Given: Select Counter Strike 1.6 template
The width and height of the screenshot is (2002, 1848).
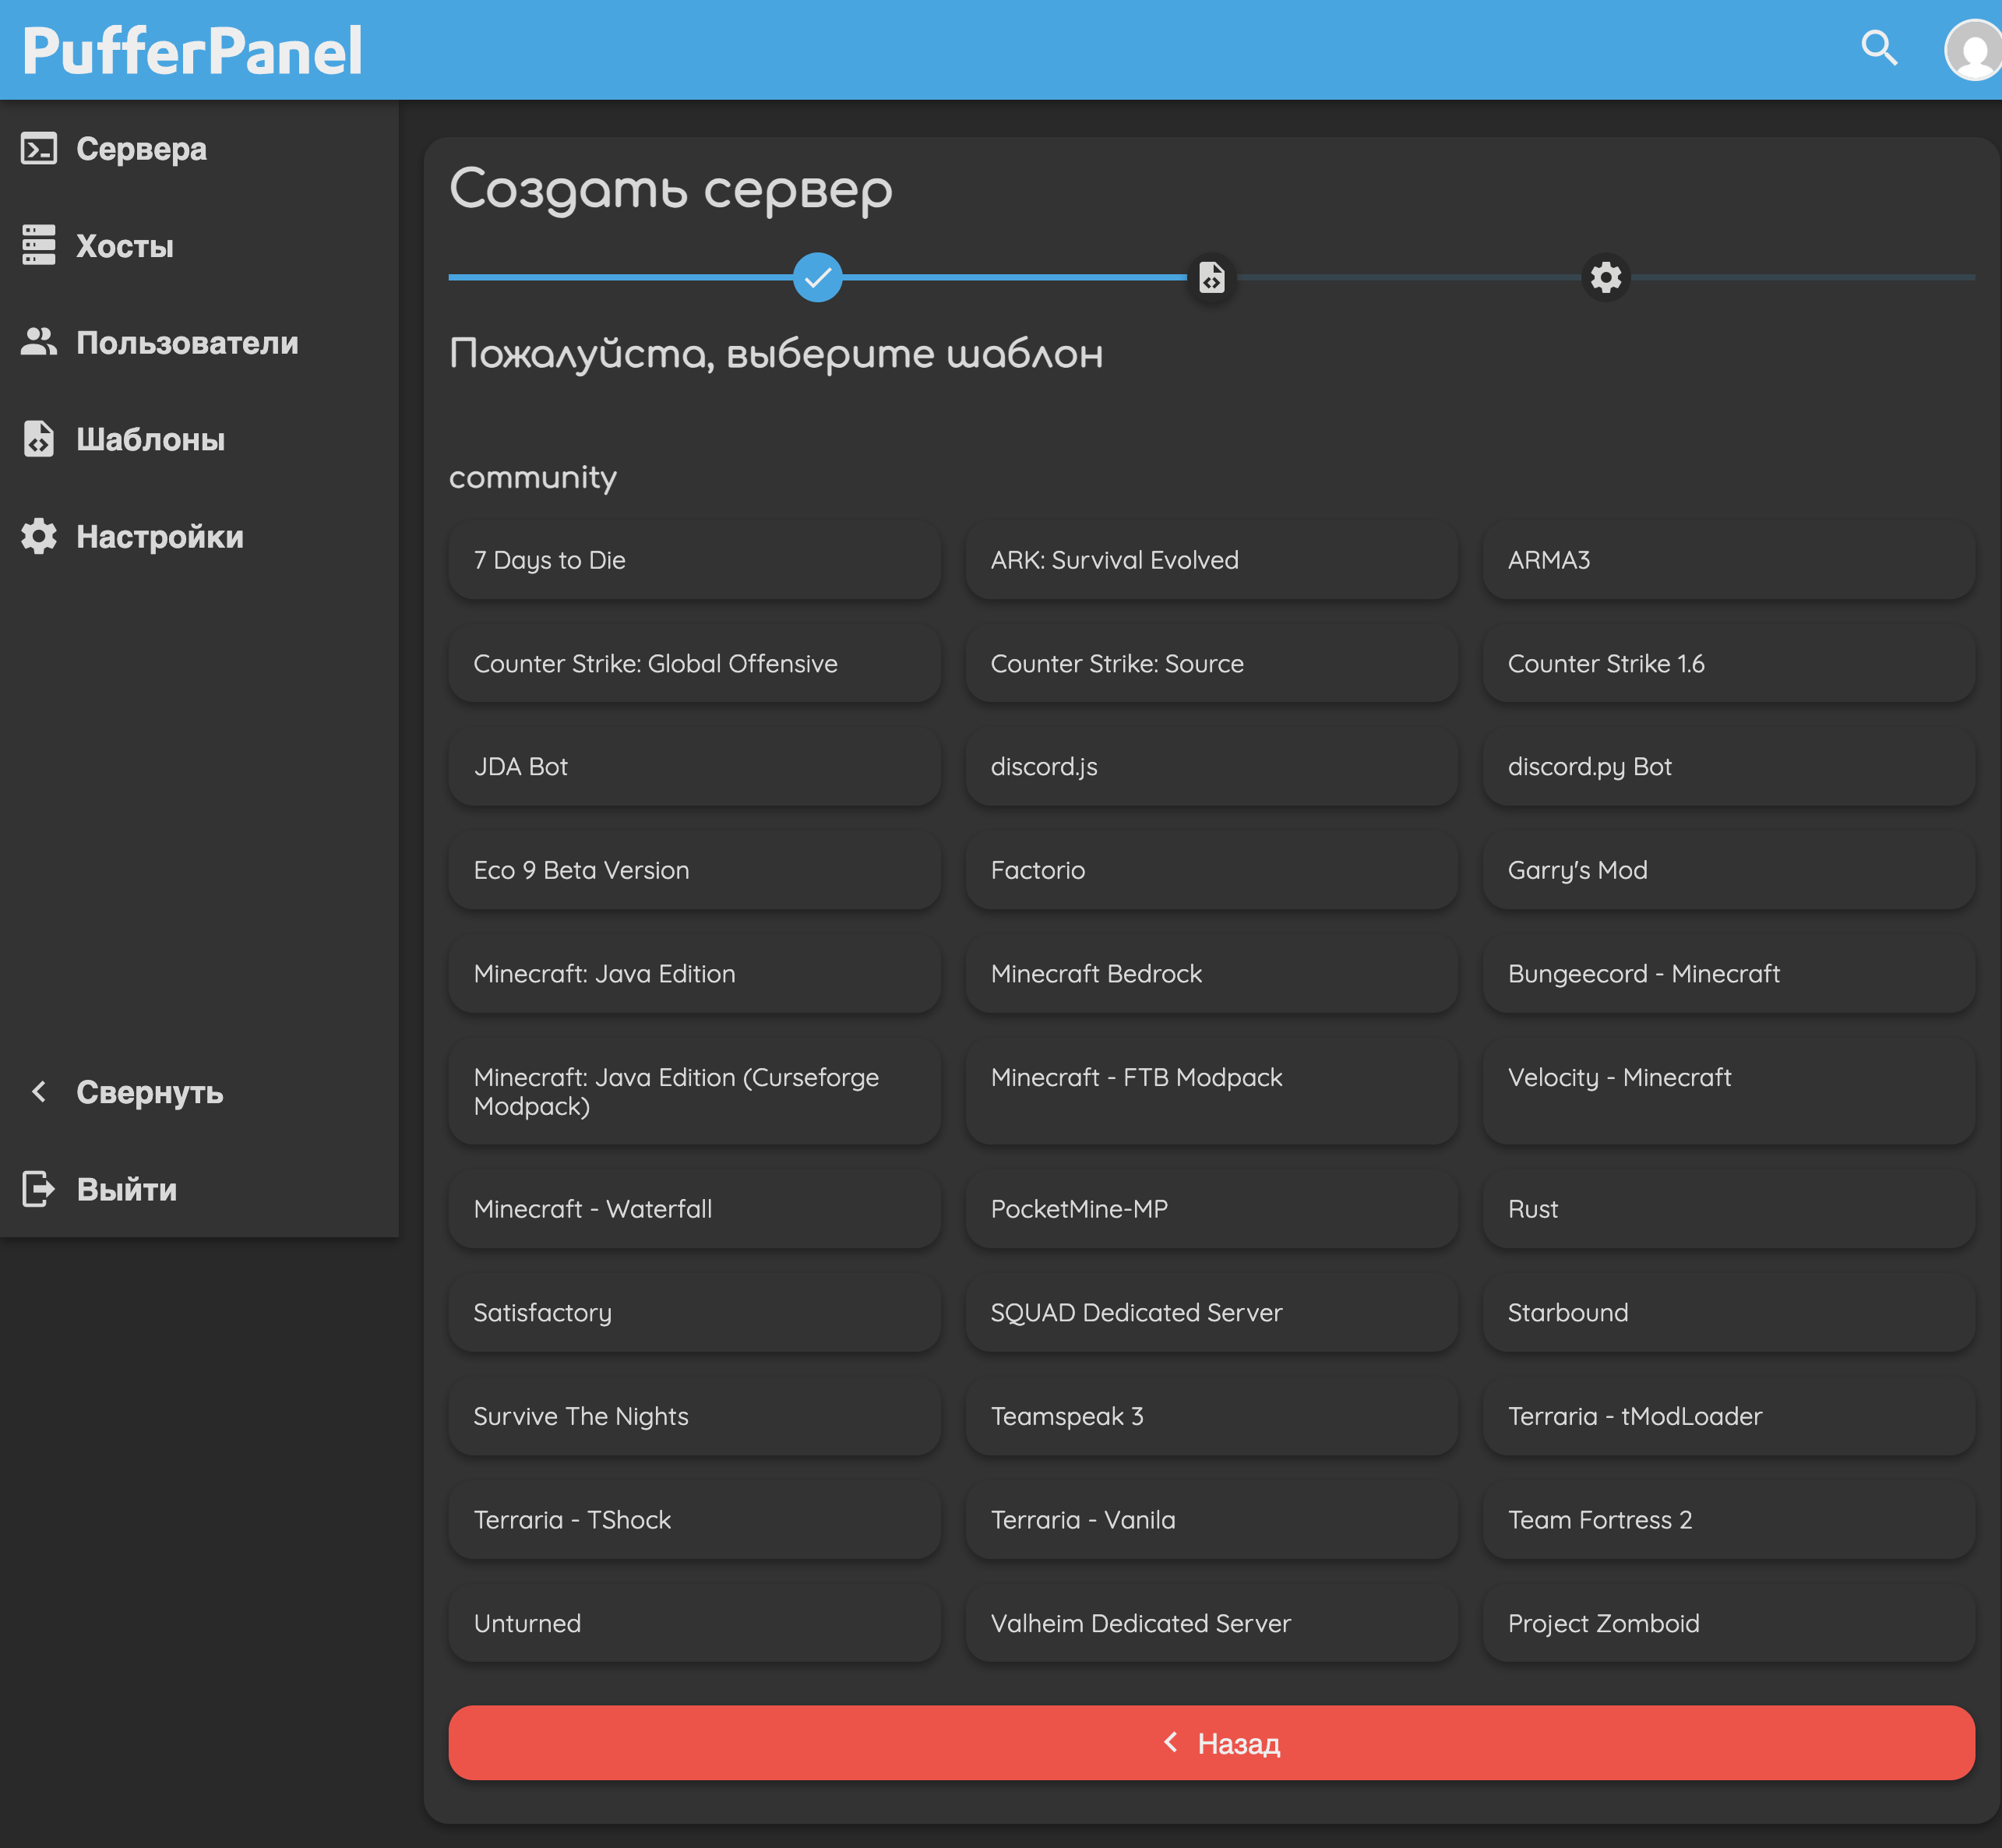Looking at the screenshot, I should click(x=1728, y=663).
